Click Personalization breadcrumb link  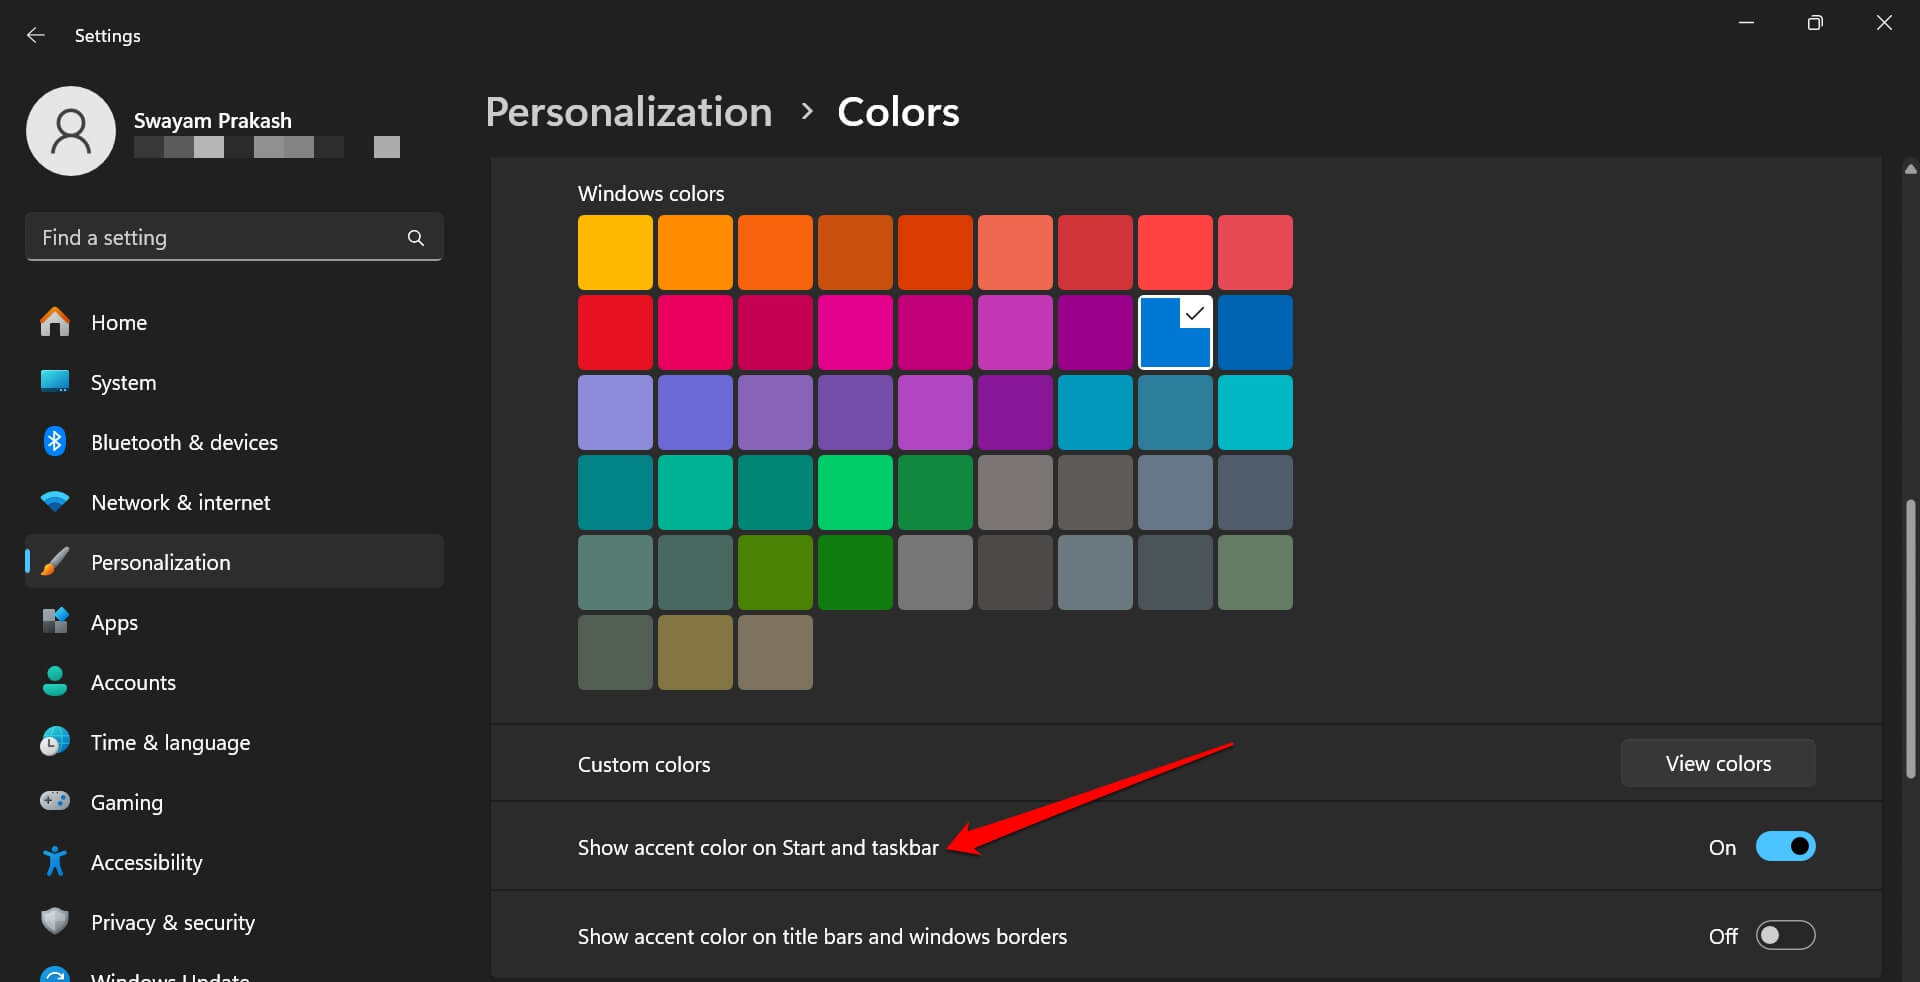tap(629, 112)
